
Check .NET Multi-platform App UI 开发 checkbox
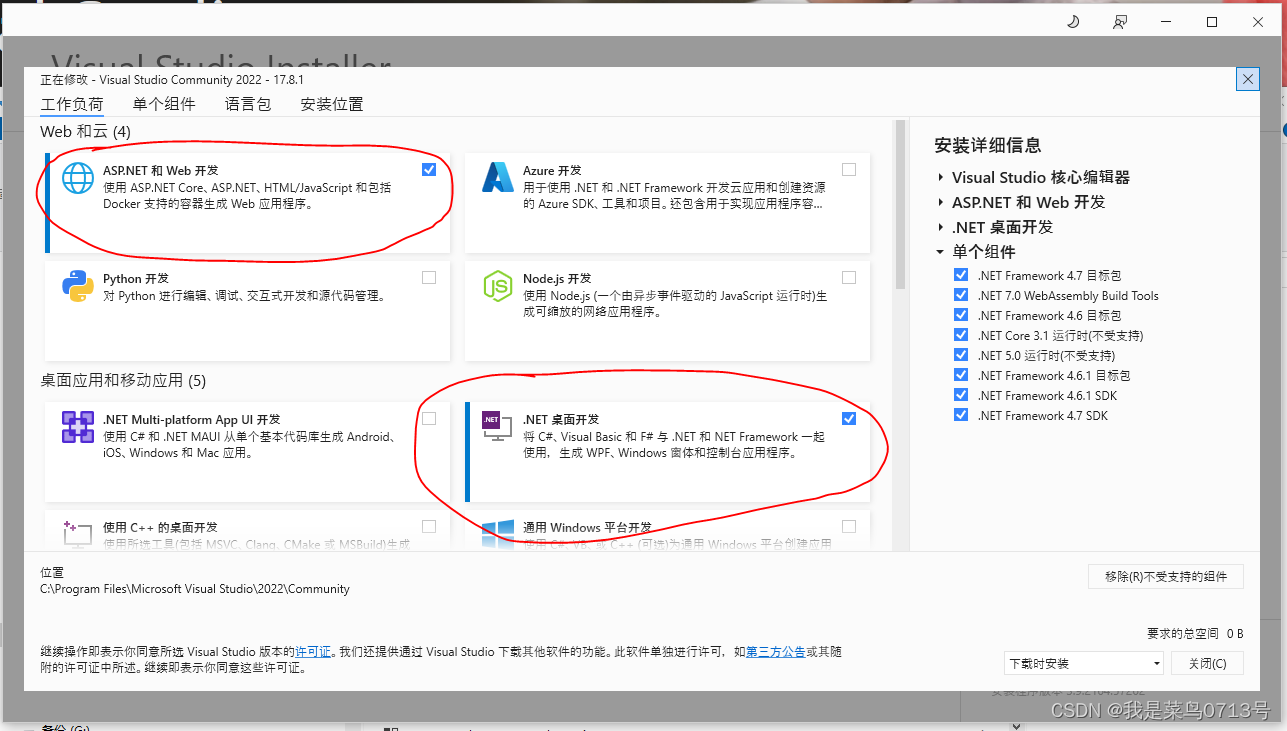(x=429, y=418)
